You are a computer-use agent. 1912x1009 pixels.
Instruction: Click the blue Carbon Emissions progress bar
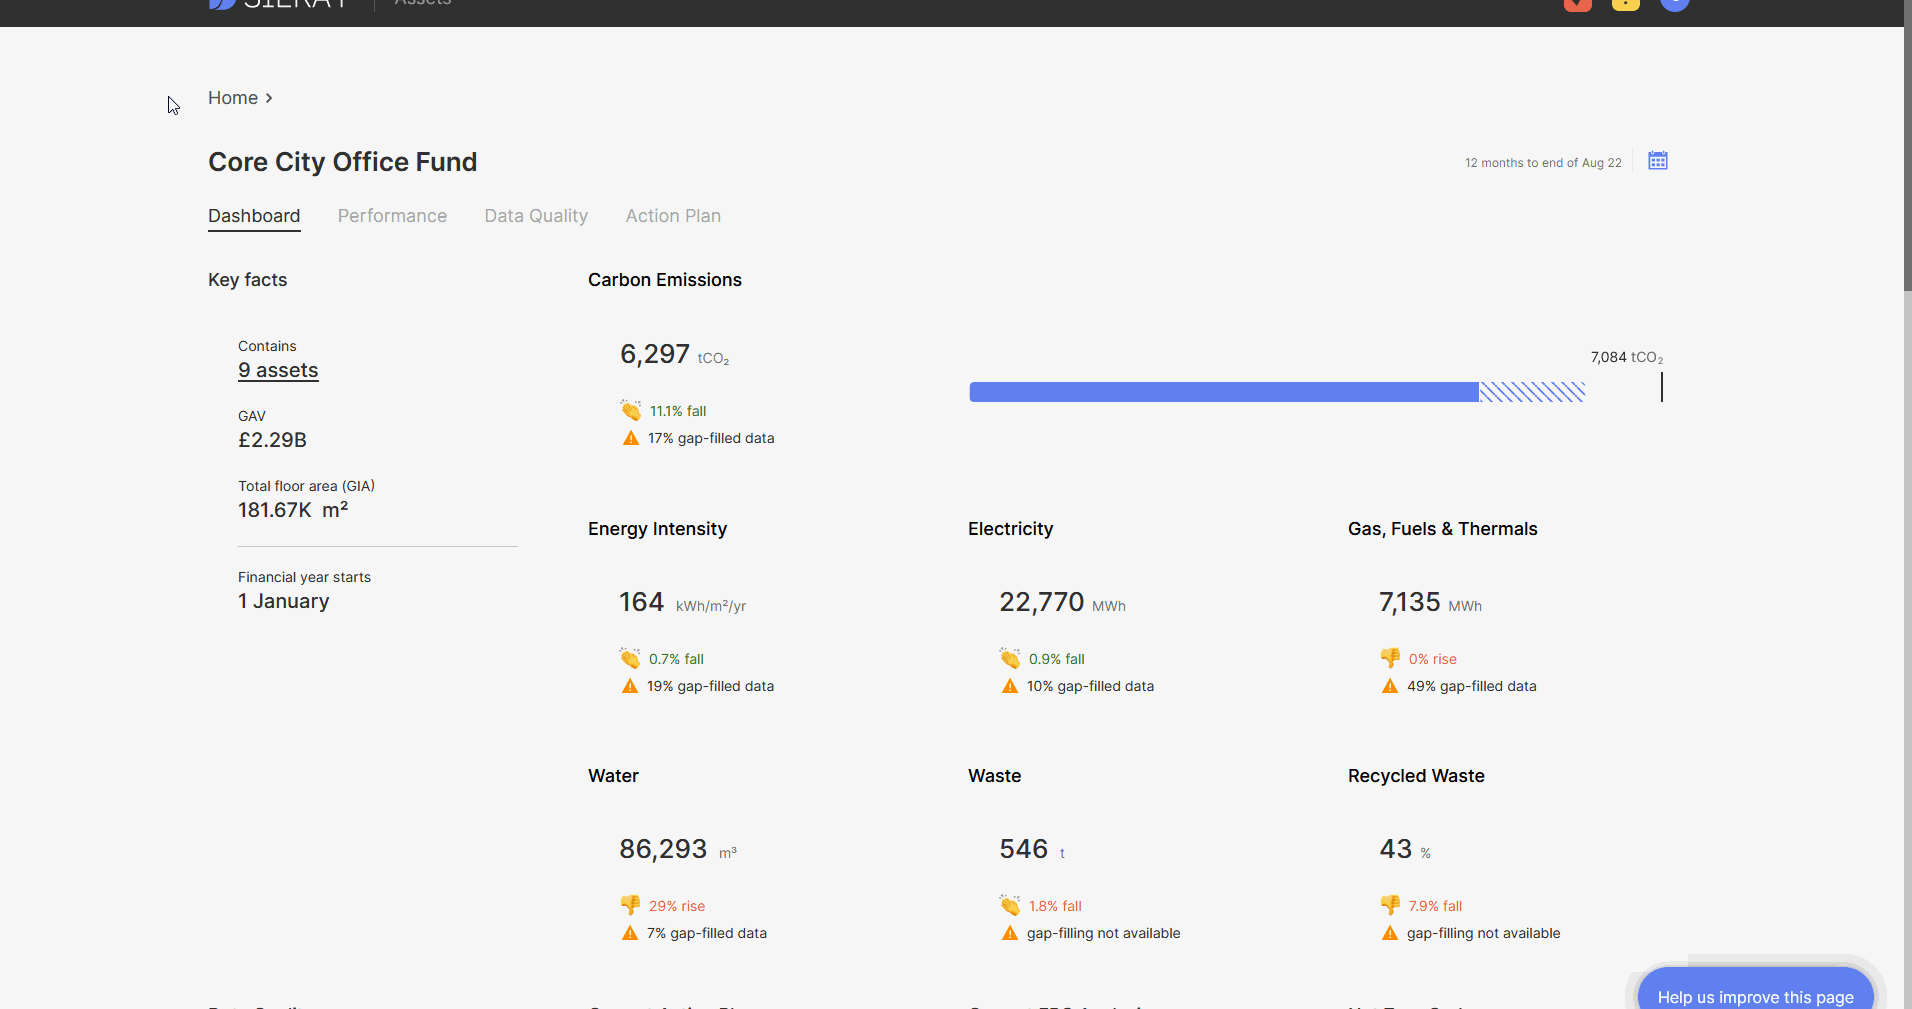pos(1223,392)
